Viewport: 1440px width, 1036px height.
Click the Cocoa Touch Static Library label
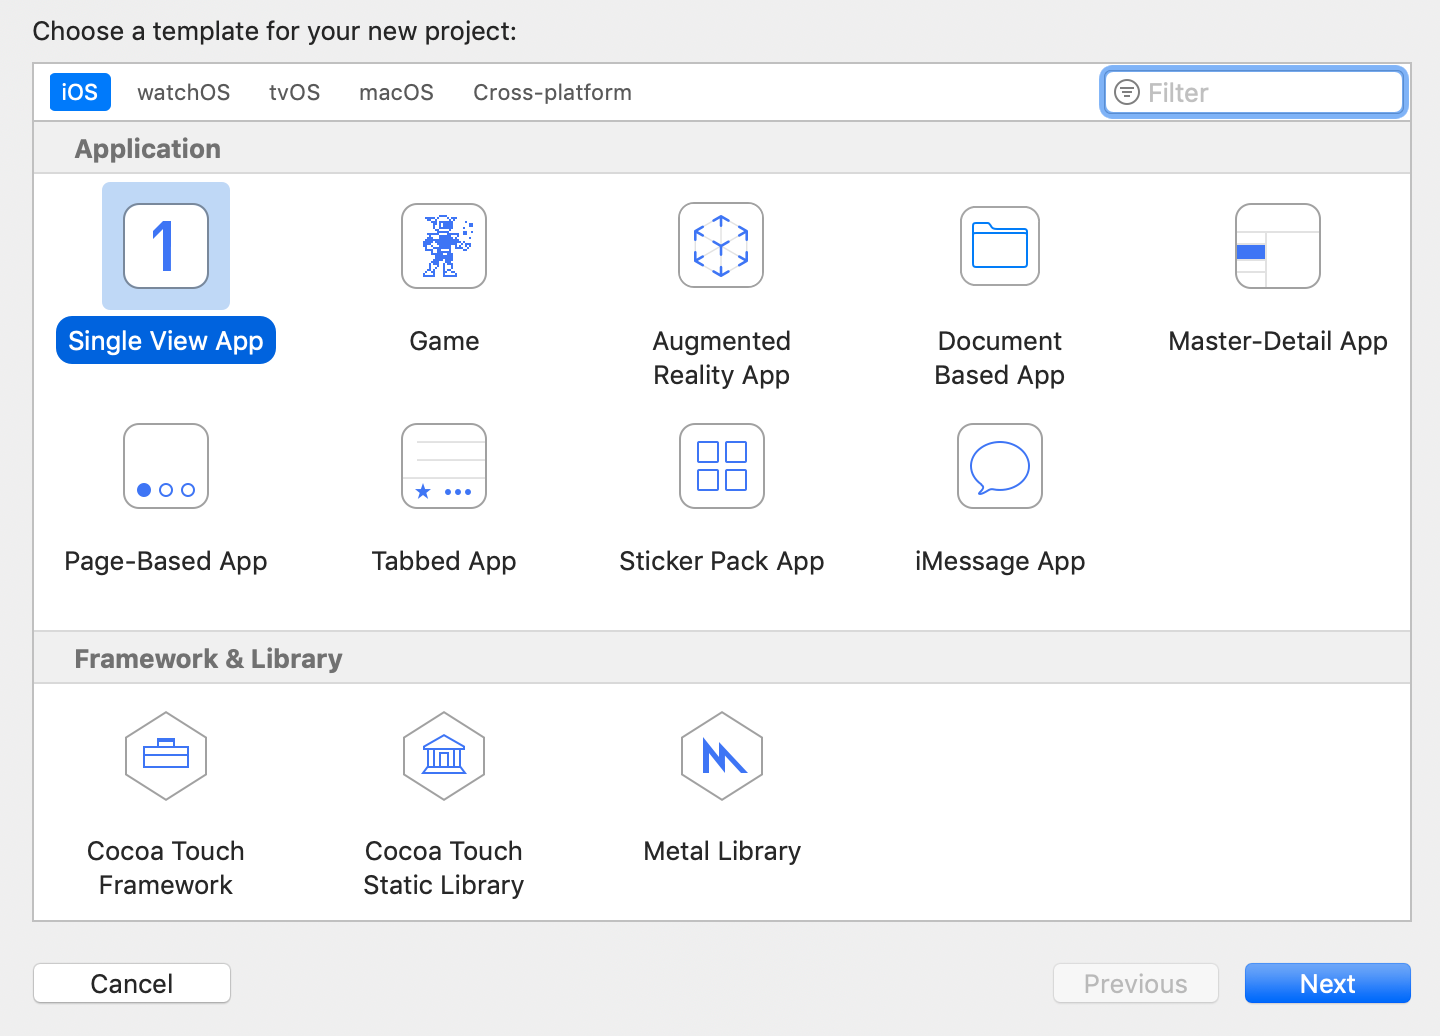(x=444, y=868)
